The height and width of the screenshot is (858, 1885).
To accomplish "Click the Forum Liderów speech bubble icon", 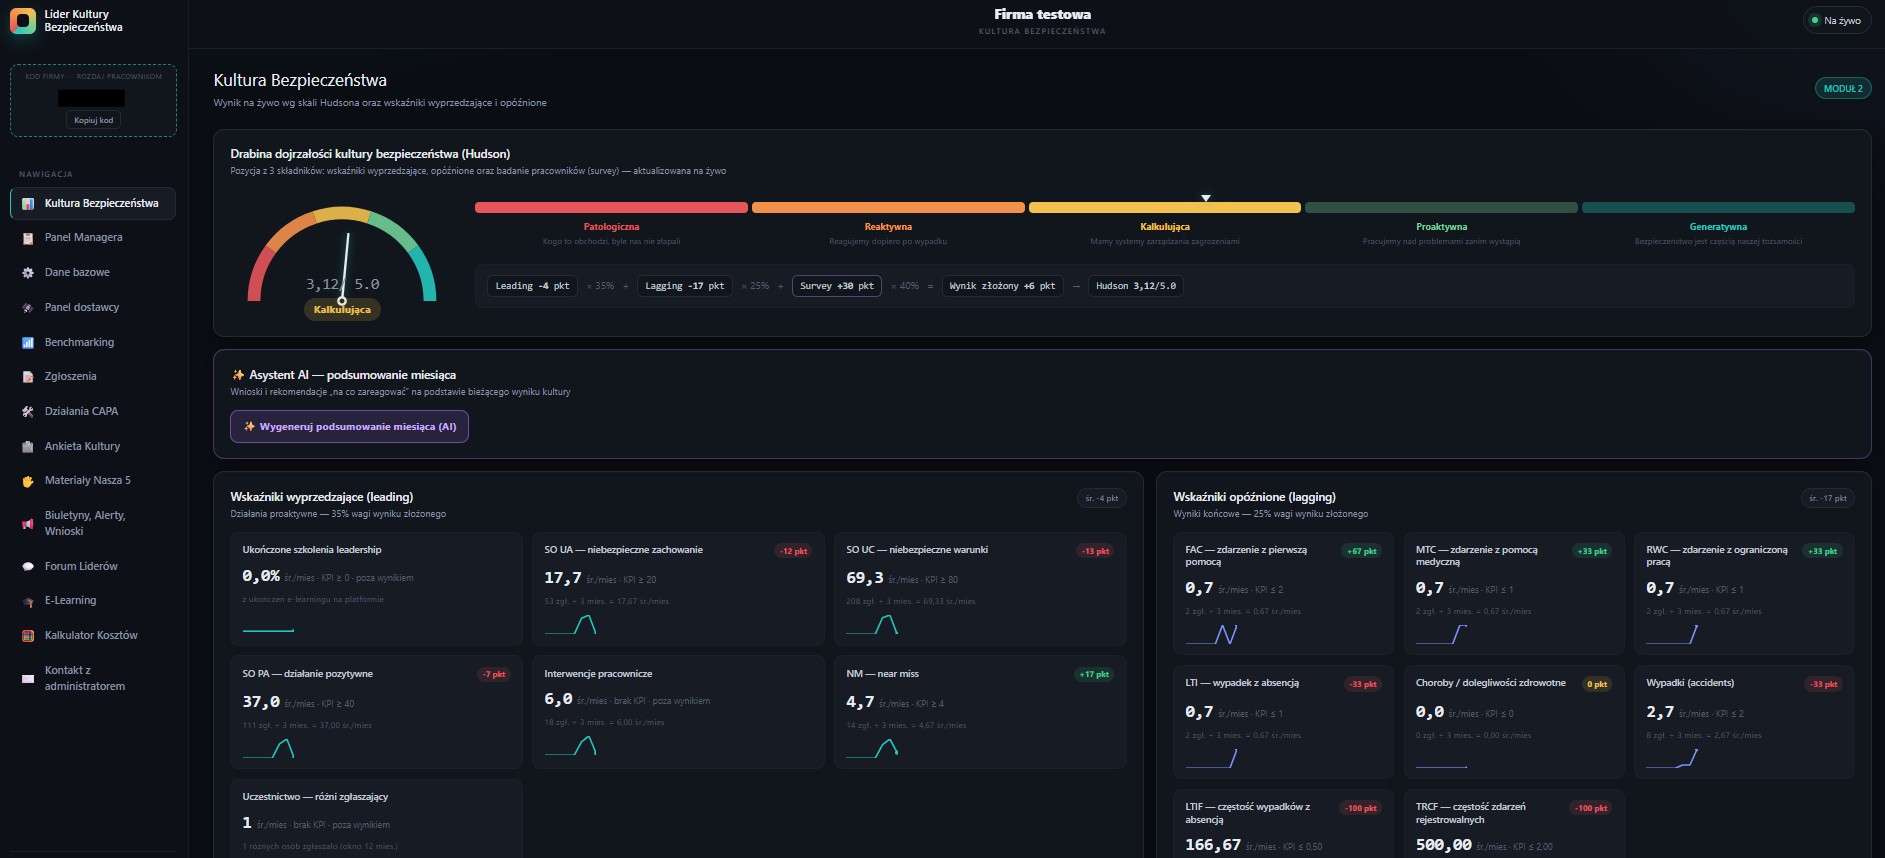I will pos(28,566).
